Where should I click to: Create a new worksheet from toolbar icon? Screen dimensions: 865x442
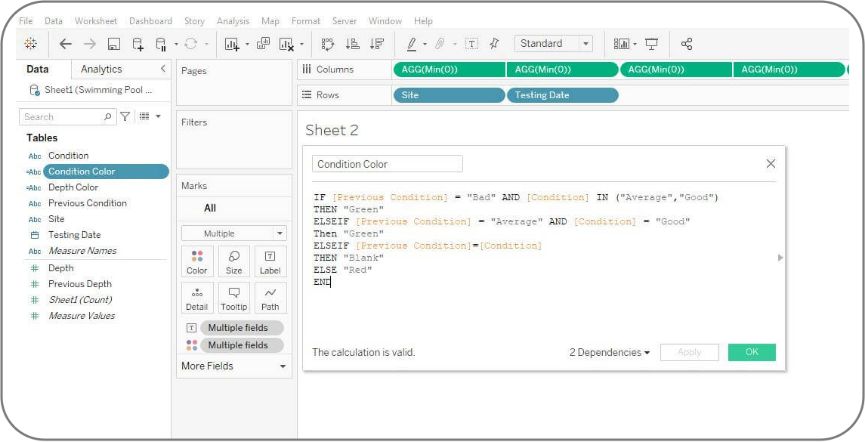click(x=232, y=44)
